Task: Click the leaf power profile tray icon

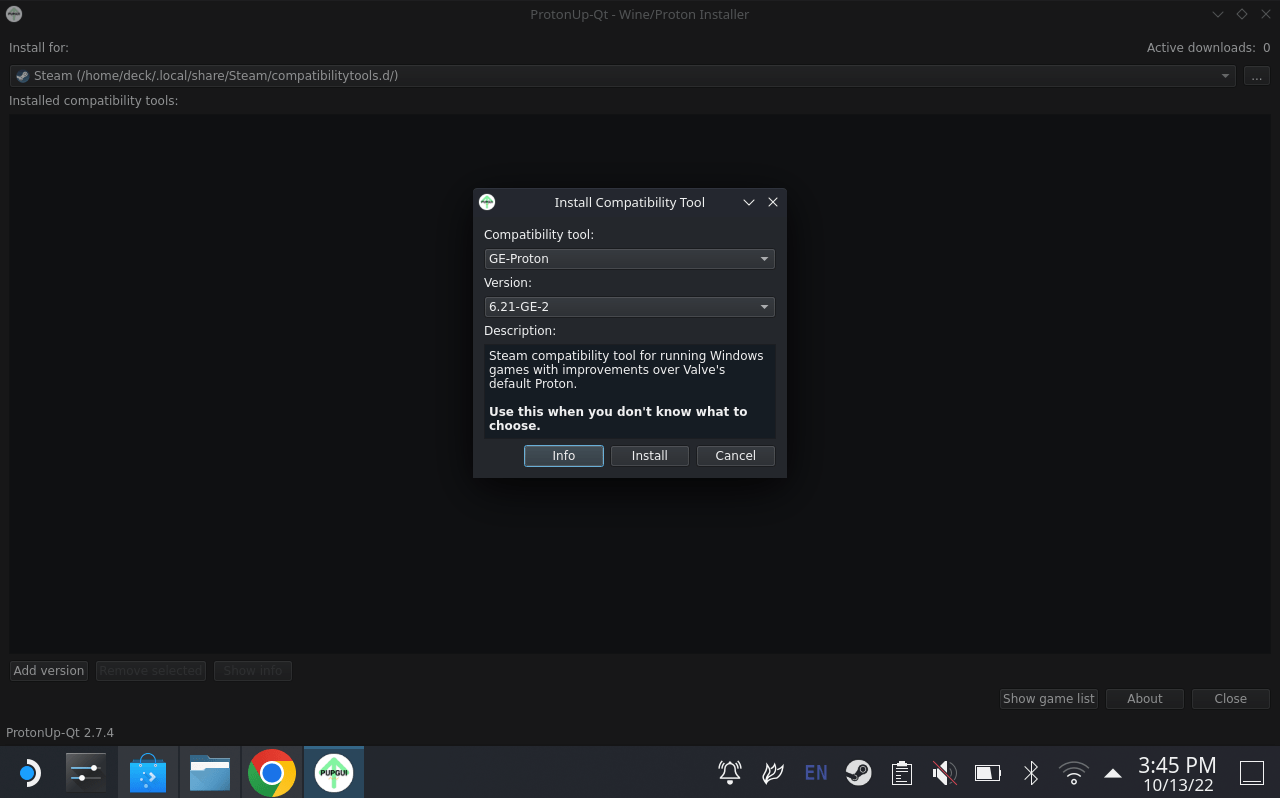Action: click(773, 773)
